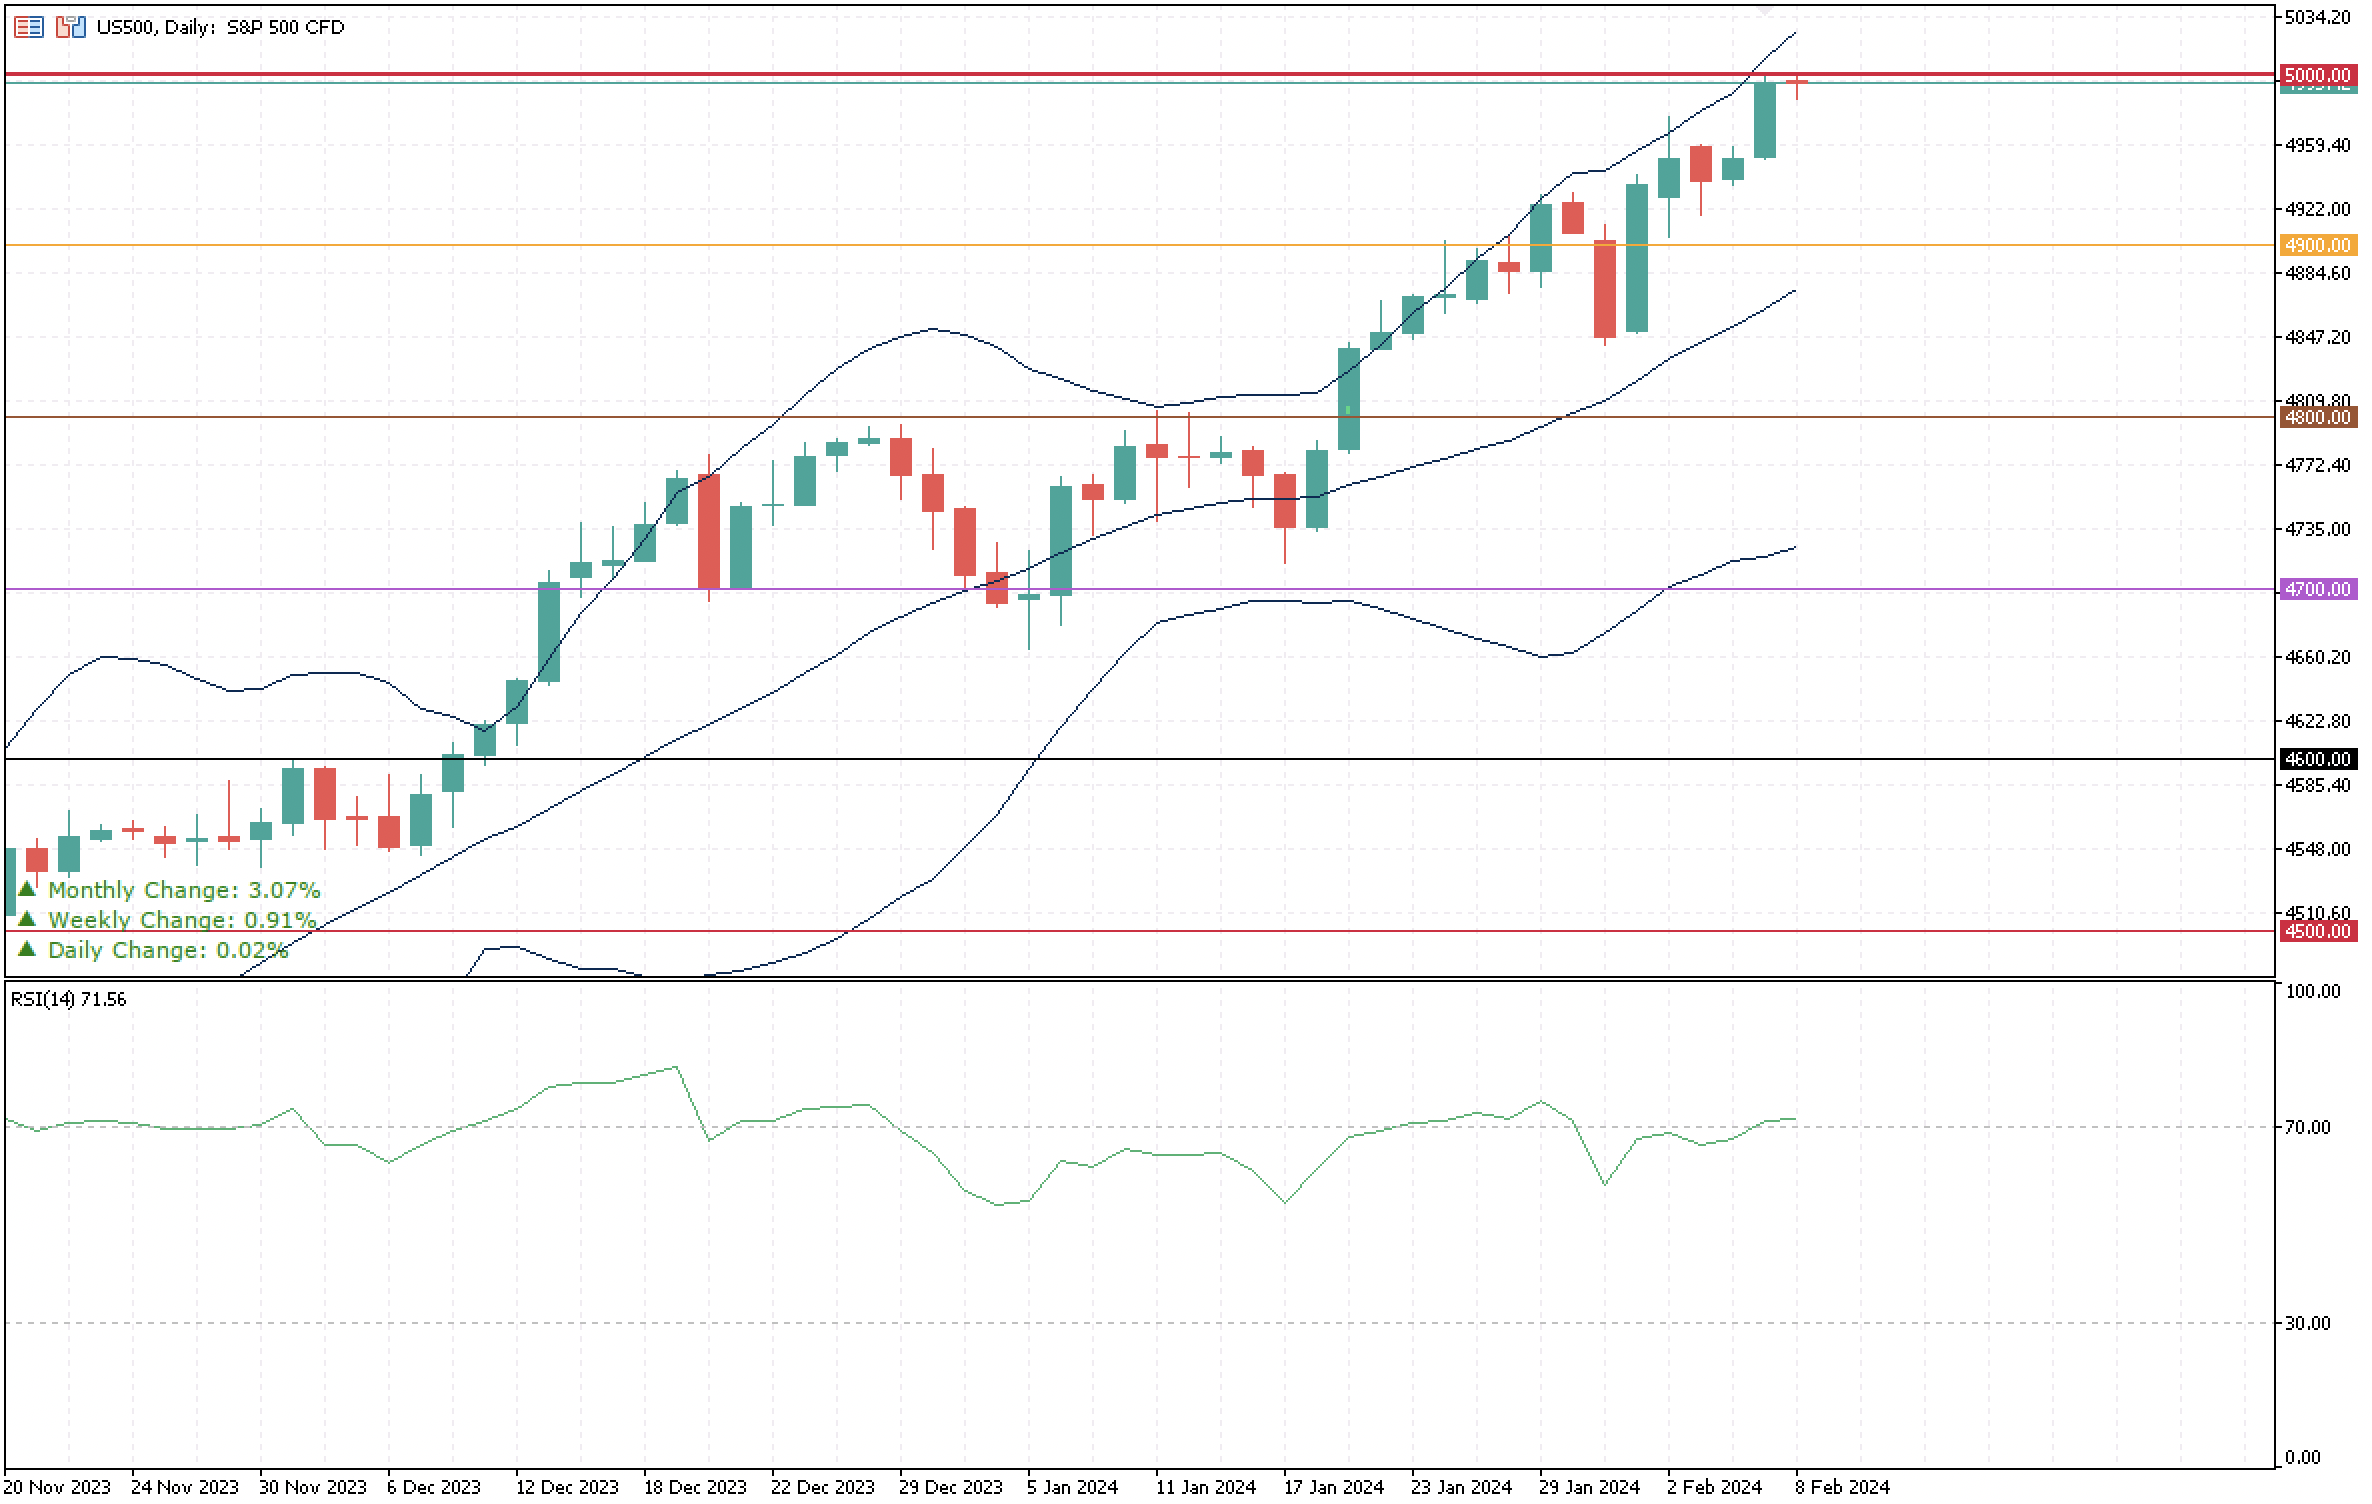Click the RSI(14) 71.56 indicator label
Screen dimensions: 2372x1504
(x=68, y=999)
